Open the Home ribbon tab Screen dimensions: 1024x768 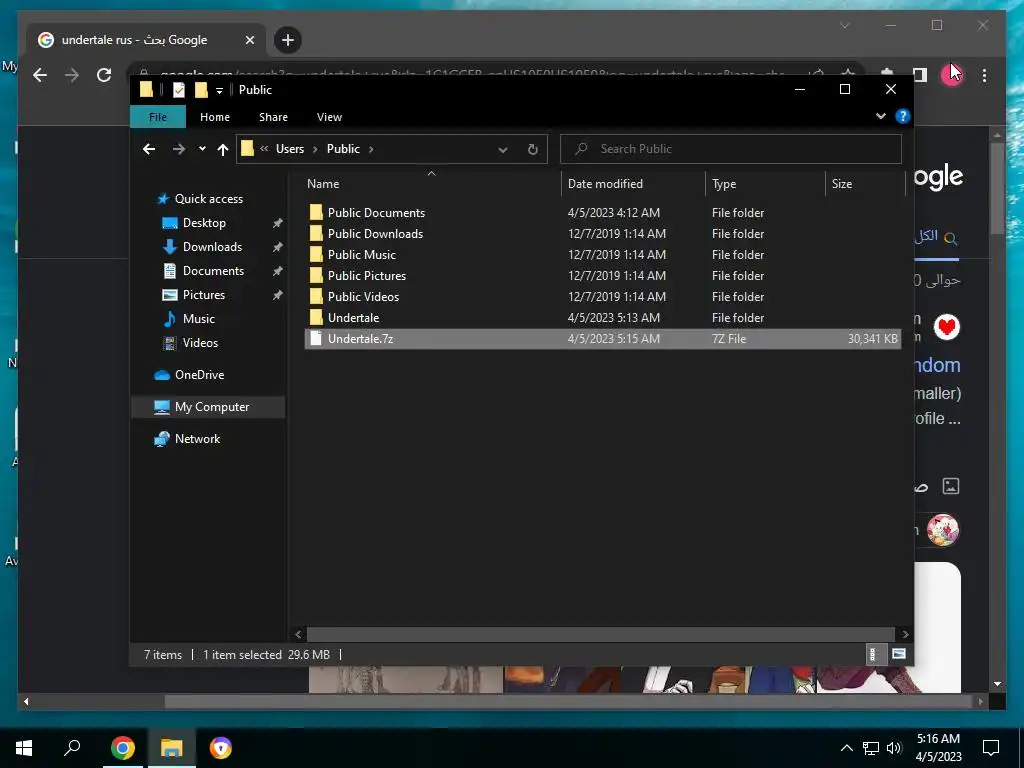click(x=215, y=117)
